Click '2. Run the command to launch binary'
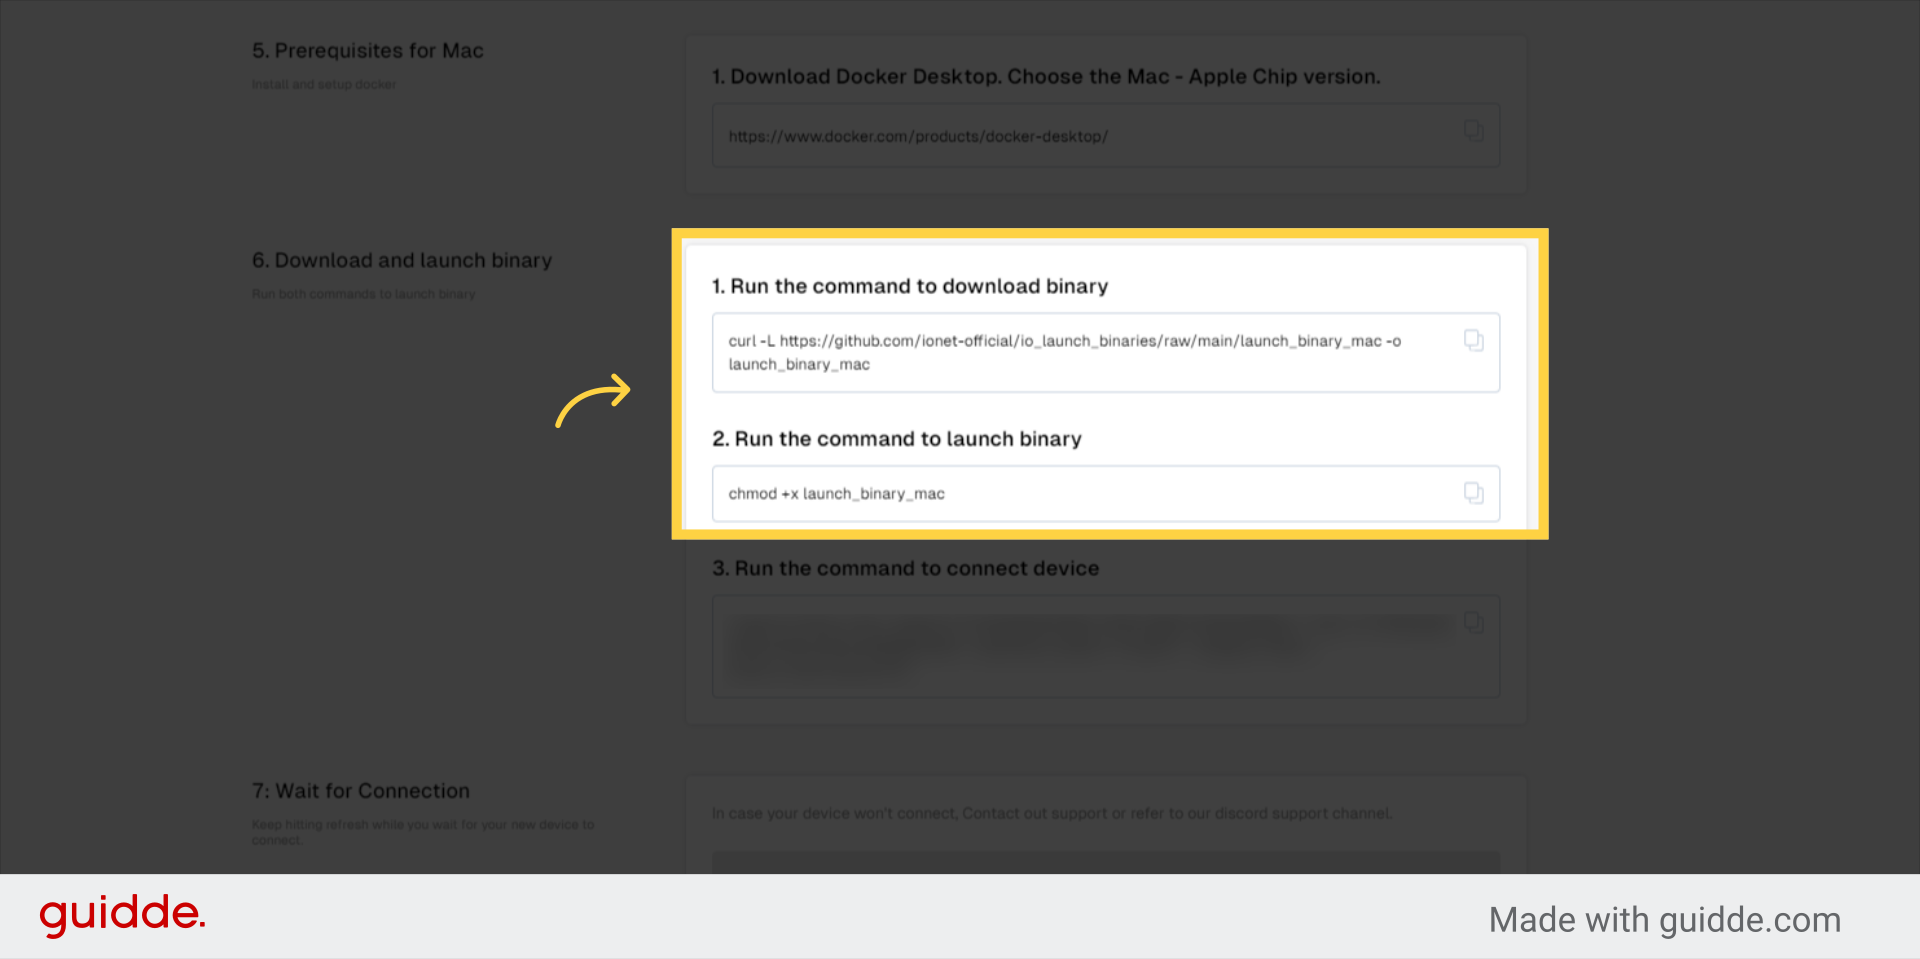The width and height of the screenshot is (1920, 959). click(x=897, y=439)
